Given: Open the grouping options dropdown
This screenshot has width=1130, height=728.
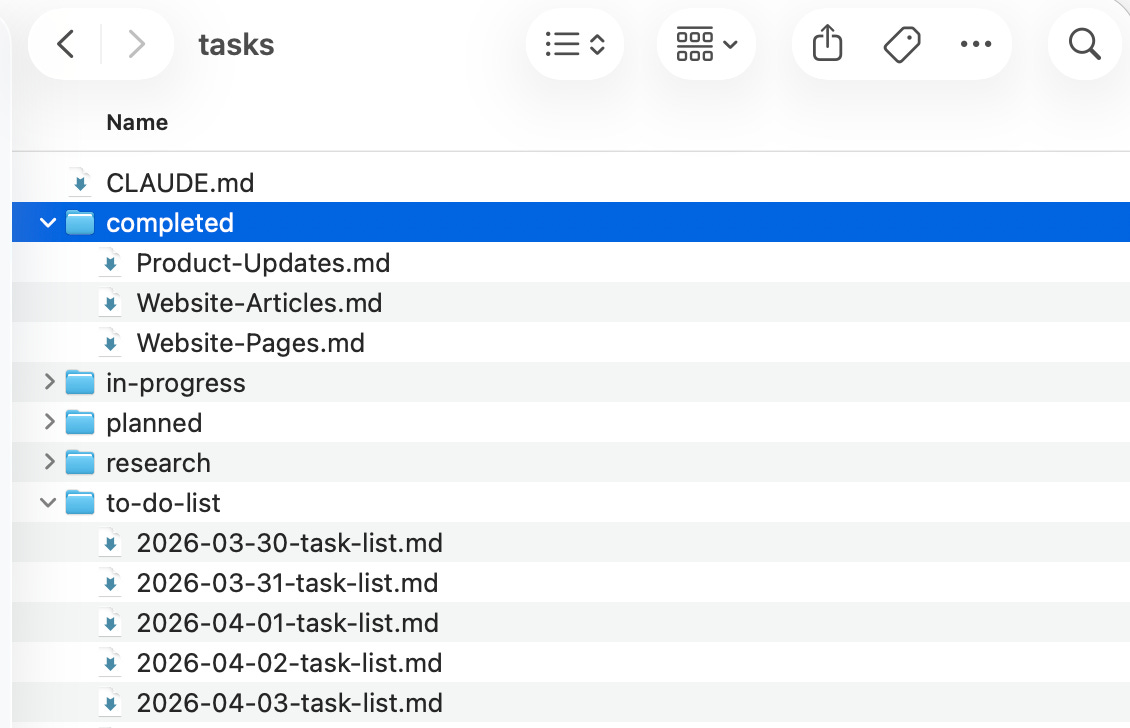Looking at the screenshot, I should tap(706, 44).
